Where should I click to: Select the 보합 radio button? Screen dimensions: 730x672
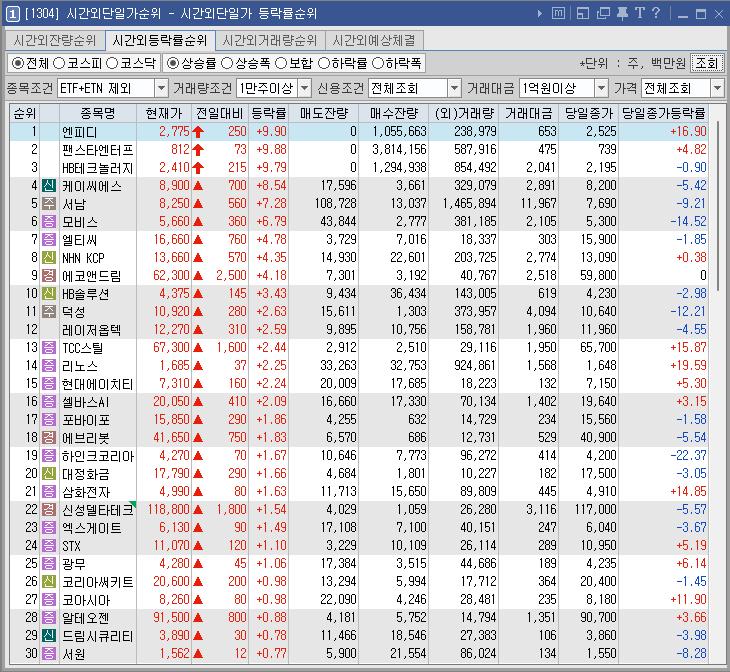coord(281,63)
